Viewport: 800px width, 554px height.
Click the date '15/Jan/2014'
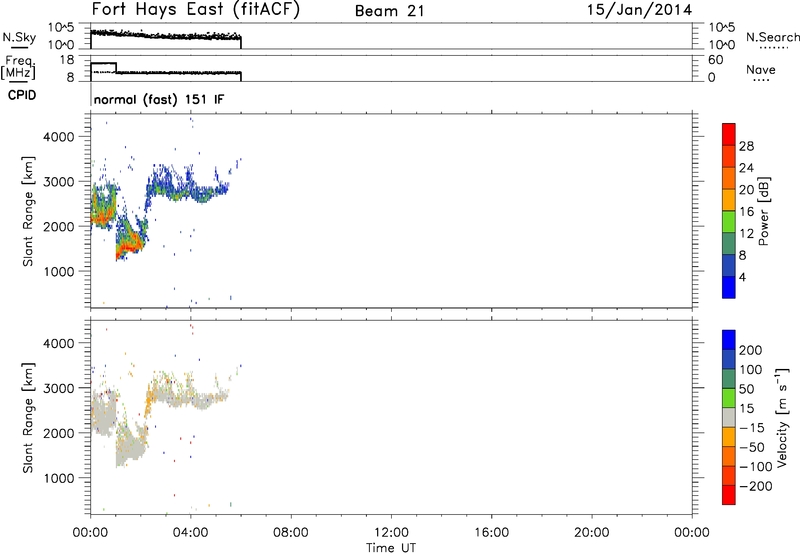point(639,10)
